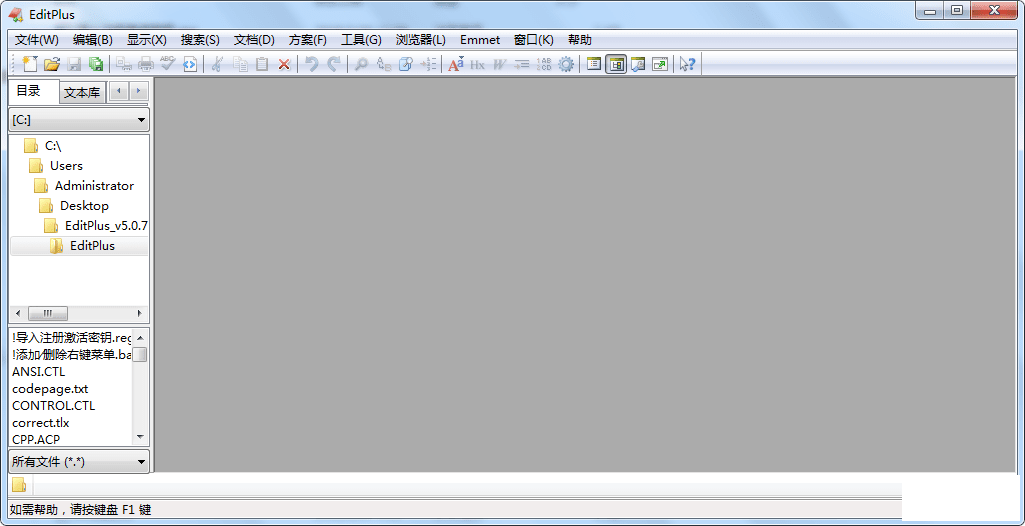This screenshot has width=1025, height=526.
Task: Click the Paste clipboard icon
Action: coord(262,64)
